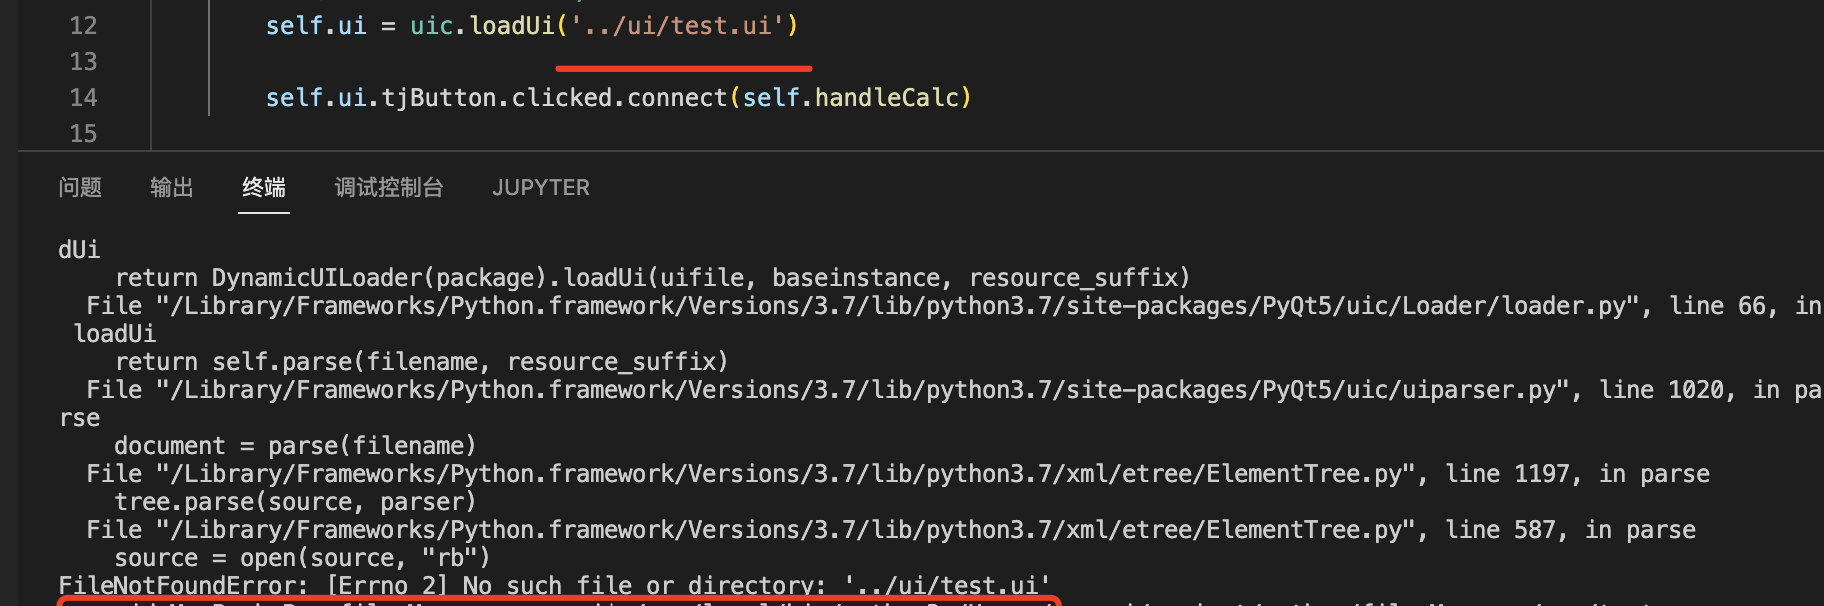Click handleCalc in the connect call

pyautogui.click(x=887, y=98)
